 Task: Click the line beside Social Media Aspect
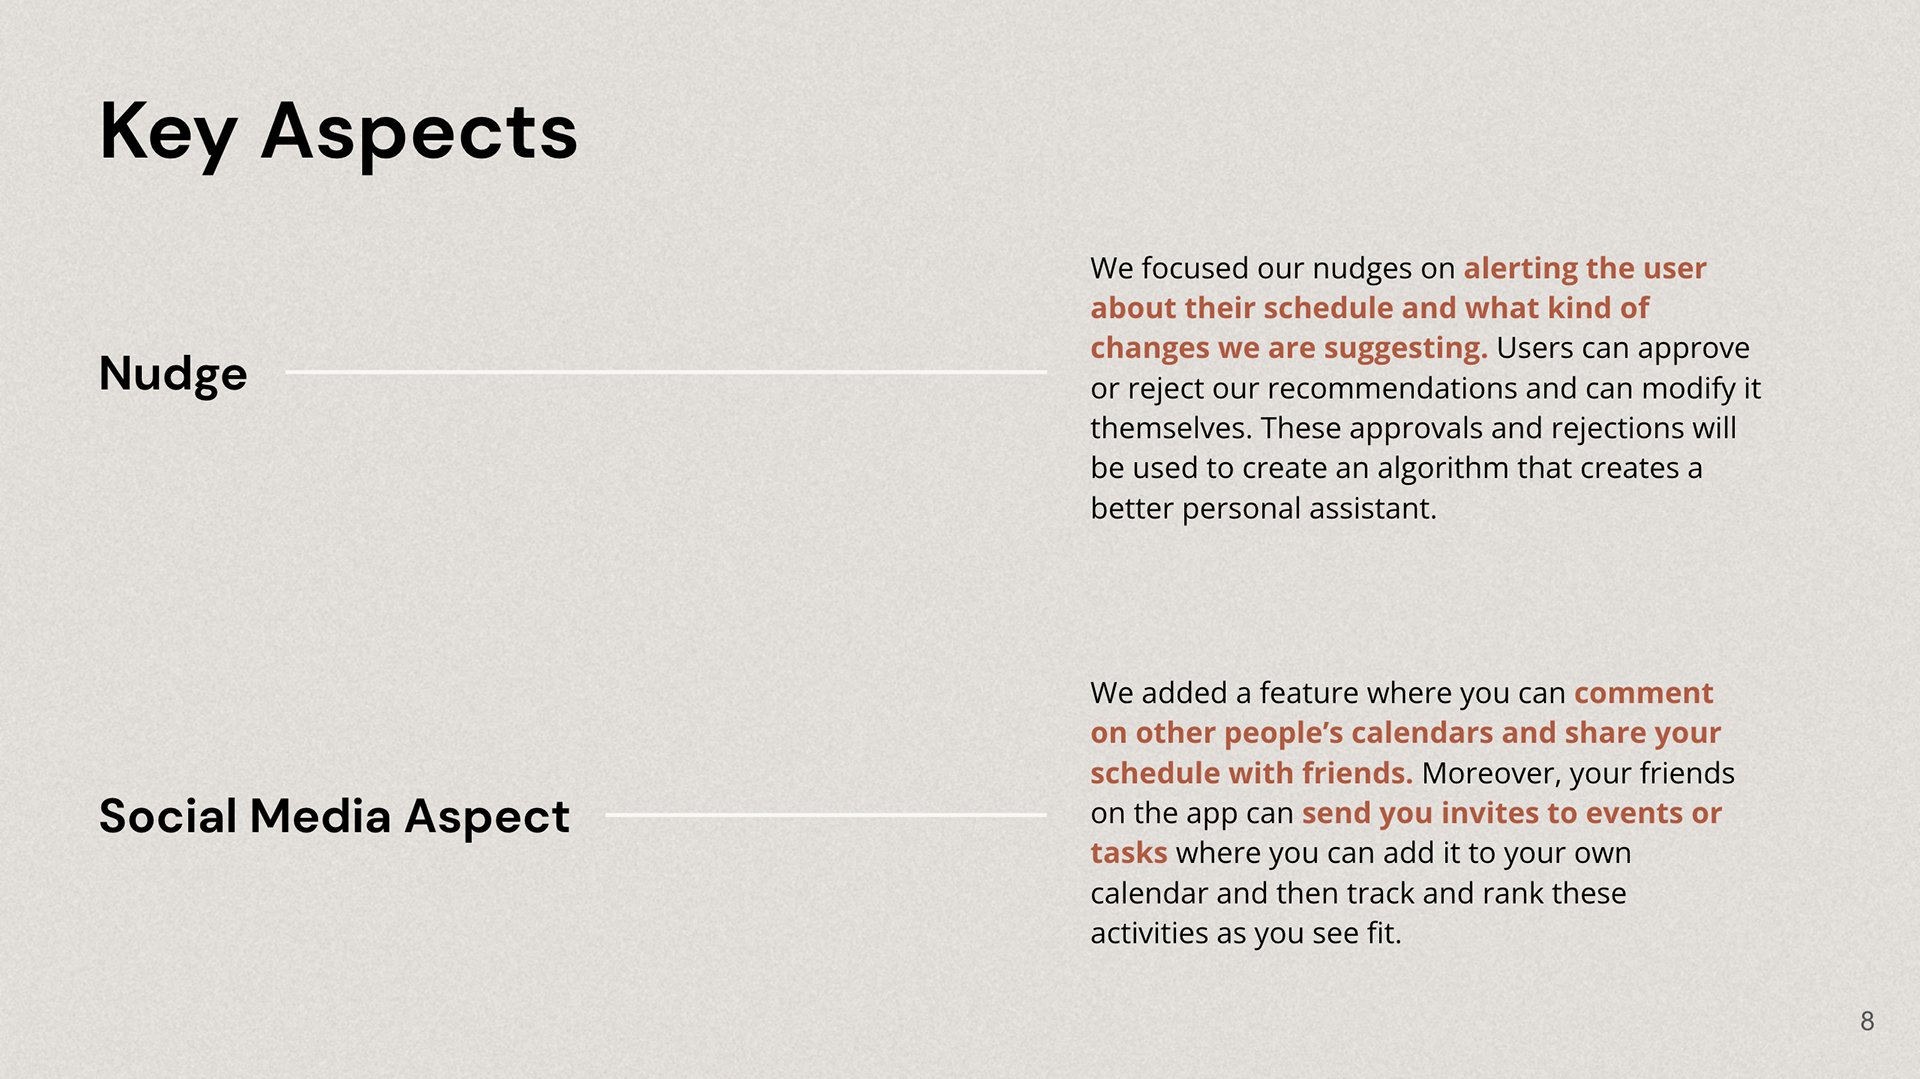pyautogui.click(x=826, y=815)
